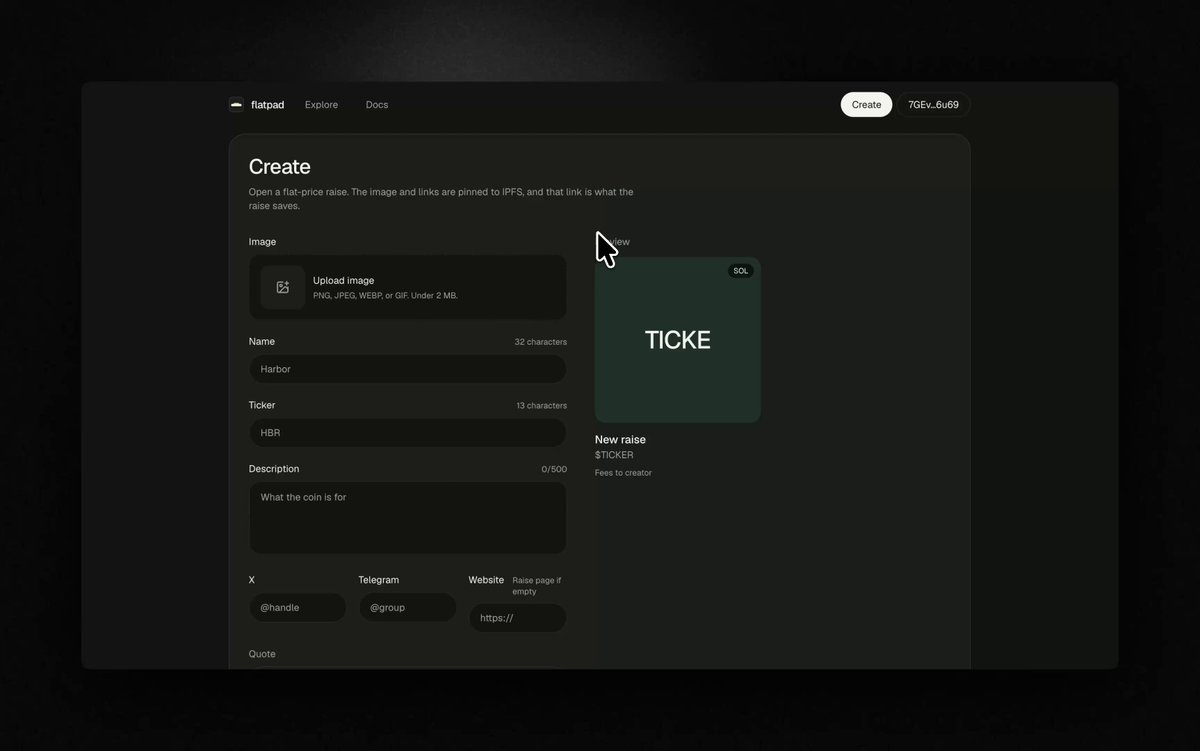Click the image upload picture icon
This screenshot has height=751, width=1200.
(x=283, y=287)
